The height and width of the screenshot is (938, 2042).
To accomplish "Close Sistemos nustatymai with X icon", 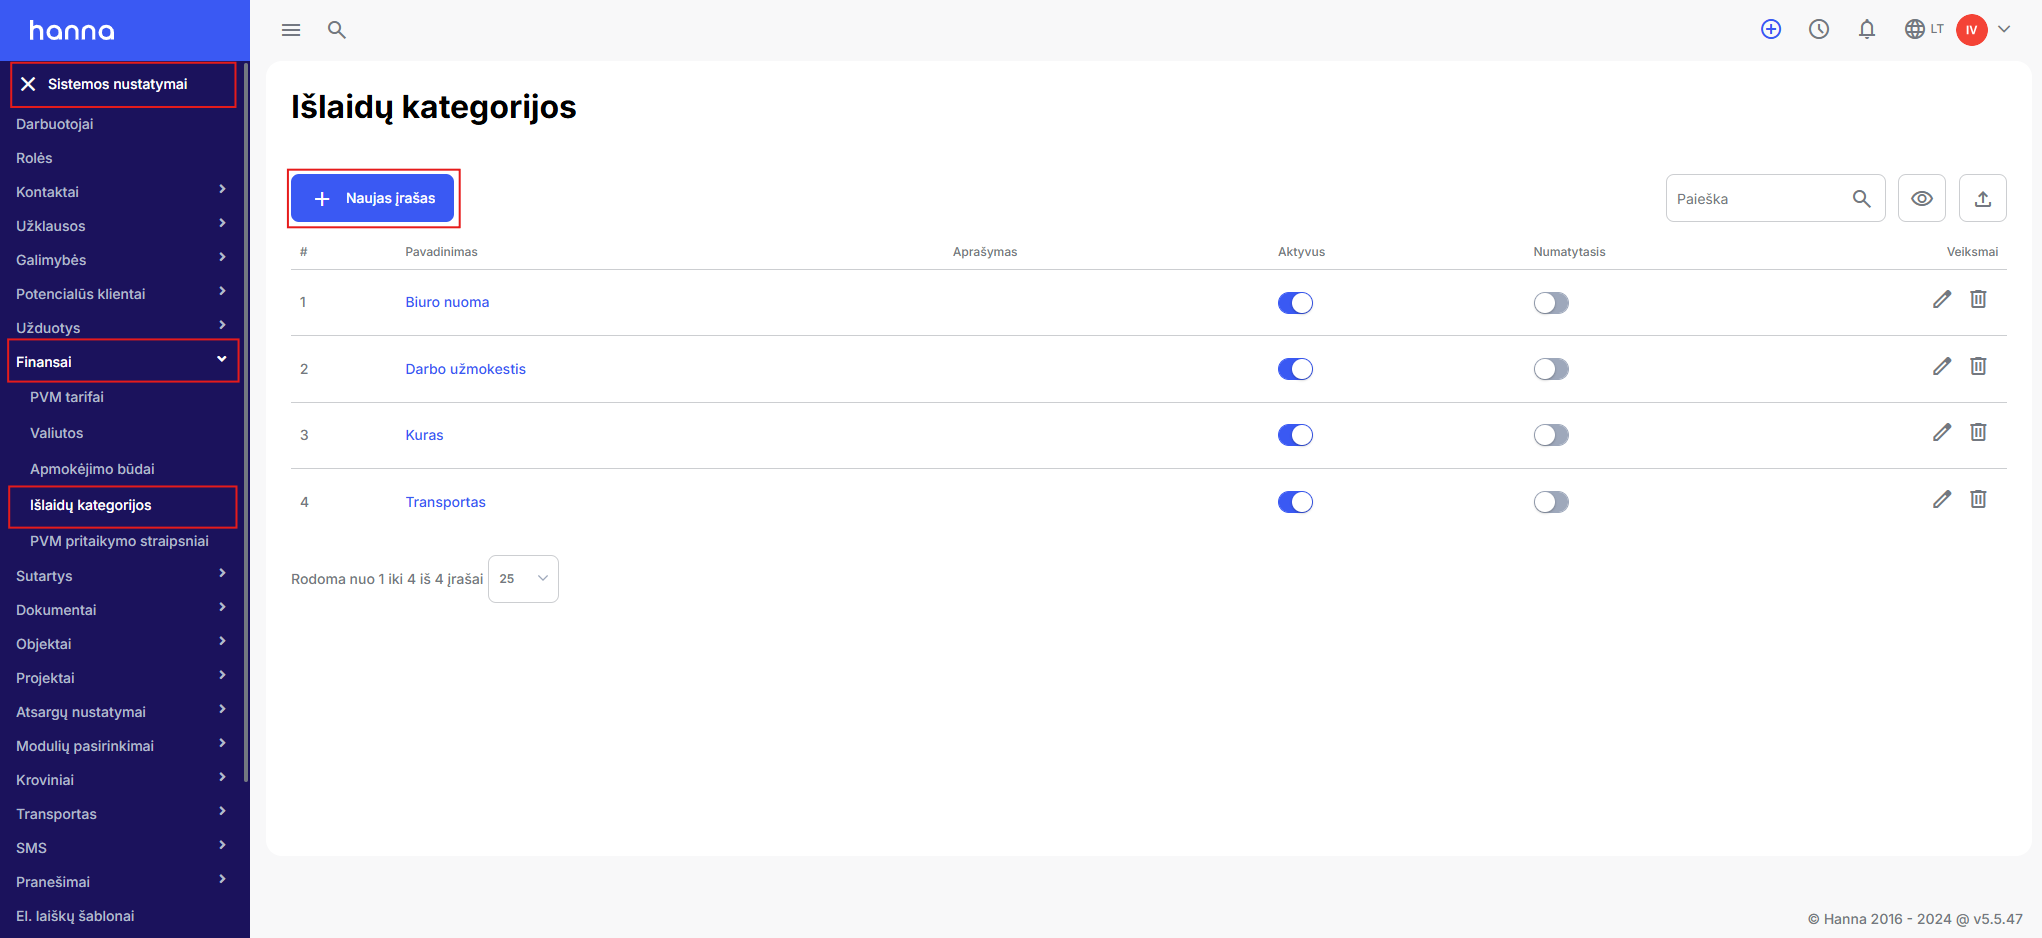I will pyautogui.click(x=28, y=84).
